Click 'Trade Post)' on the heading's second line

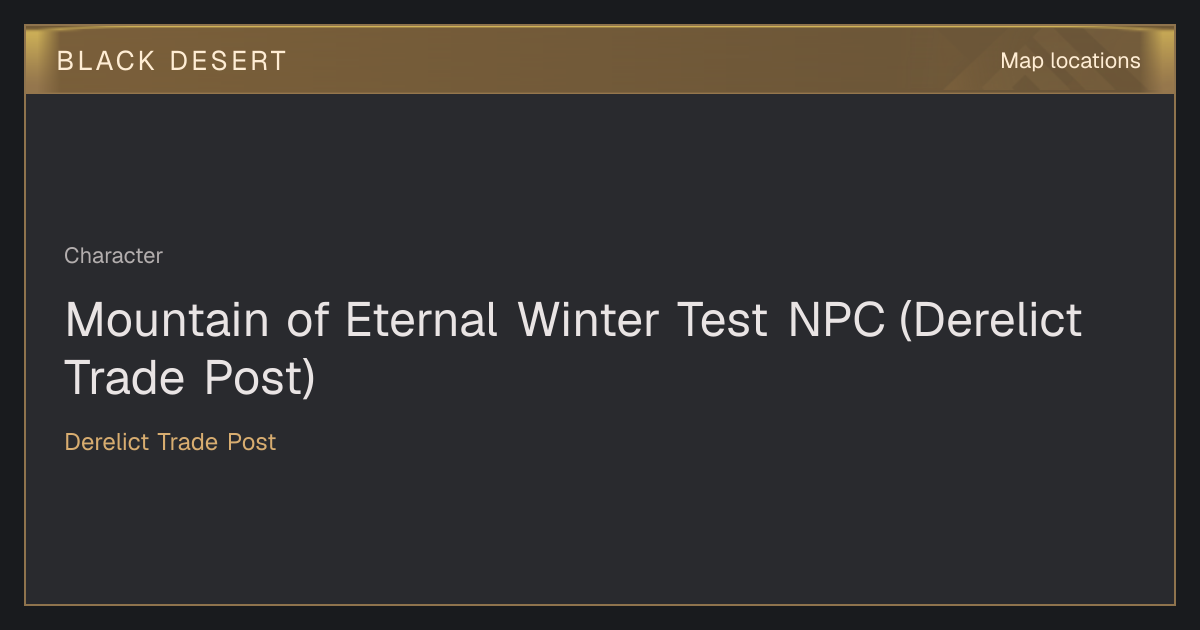(x=190, y=378)
